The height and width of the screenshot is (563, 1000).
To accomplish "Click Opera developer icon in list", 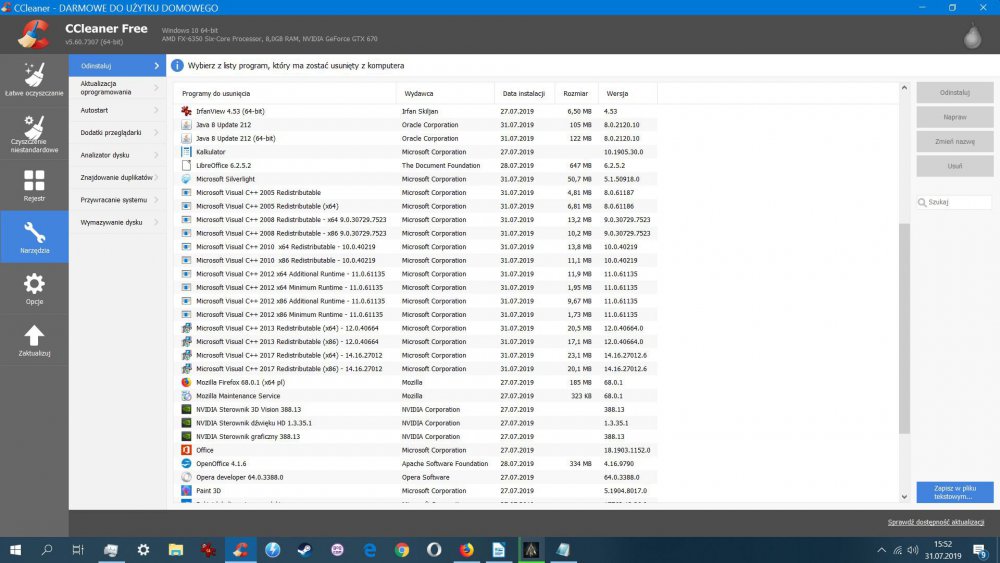I will tap(186, 477).
